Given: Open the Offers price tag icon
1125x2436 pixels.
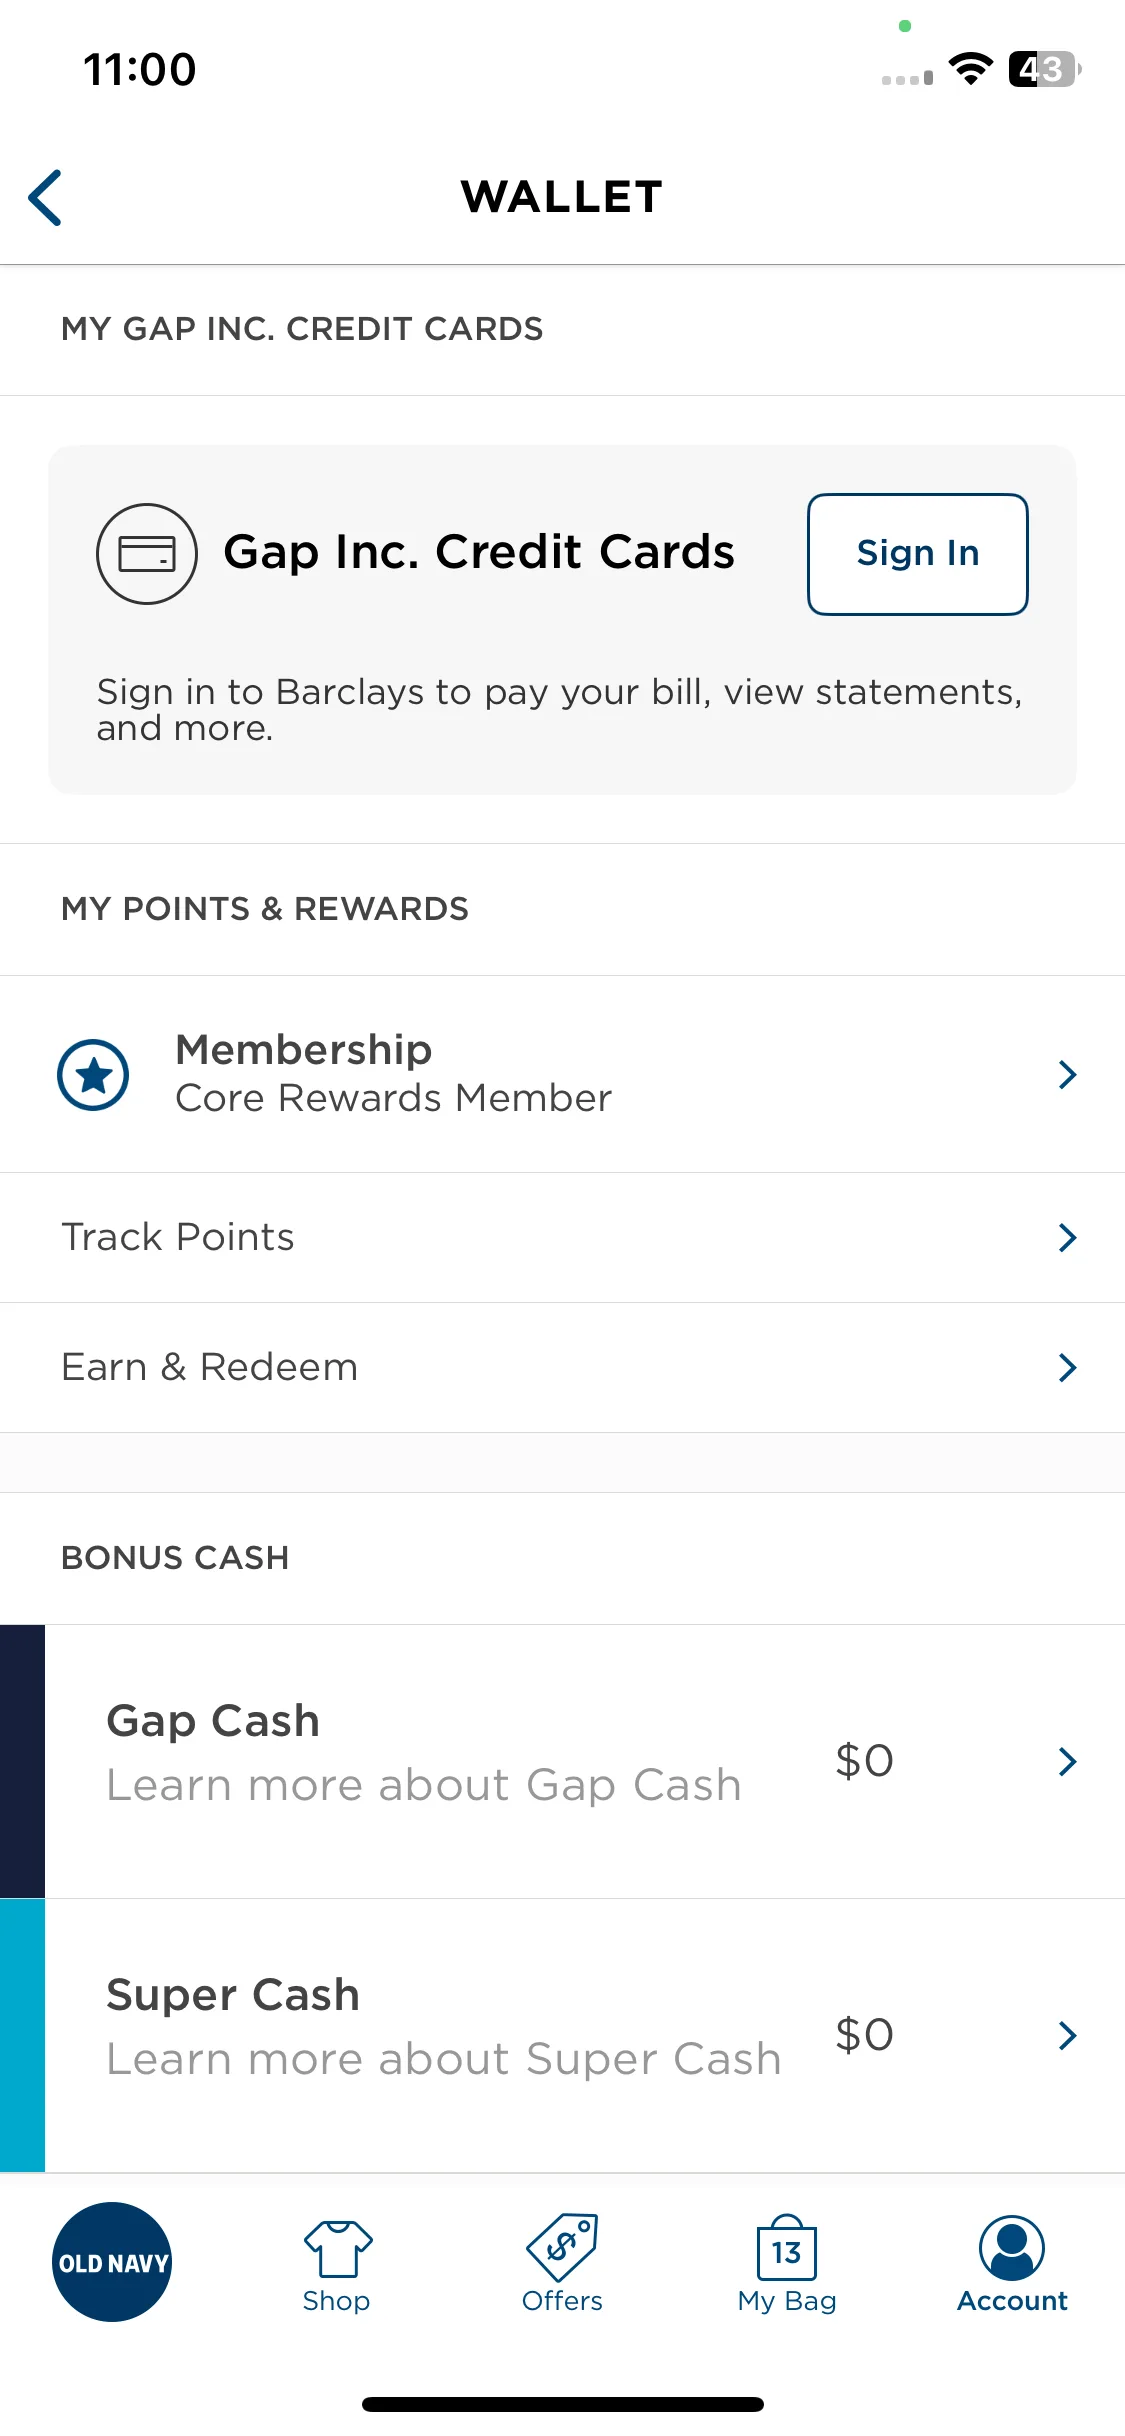Looking at the screenshot, I should coord(562,2247).
